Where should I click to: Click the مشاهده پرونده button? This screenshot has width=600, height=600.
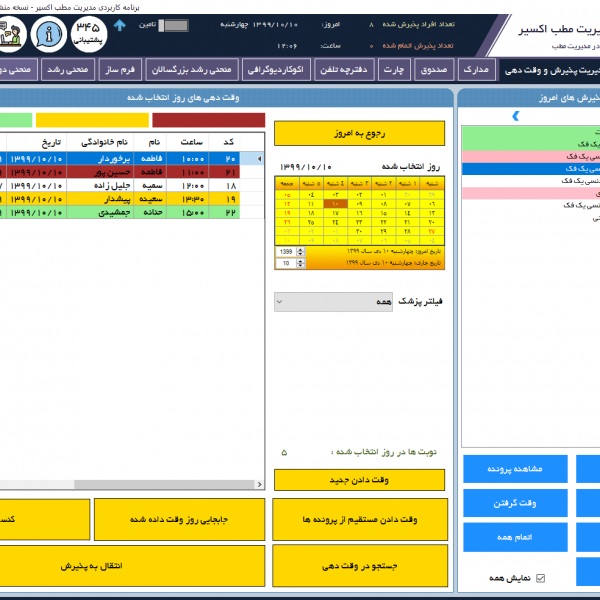[x=514, y=468]
